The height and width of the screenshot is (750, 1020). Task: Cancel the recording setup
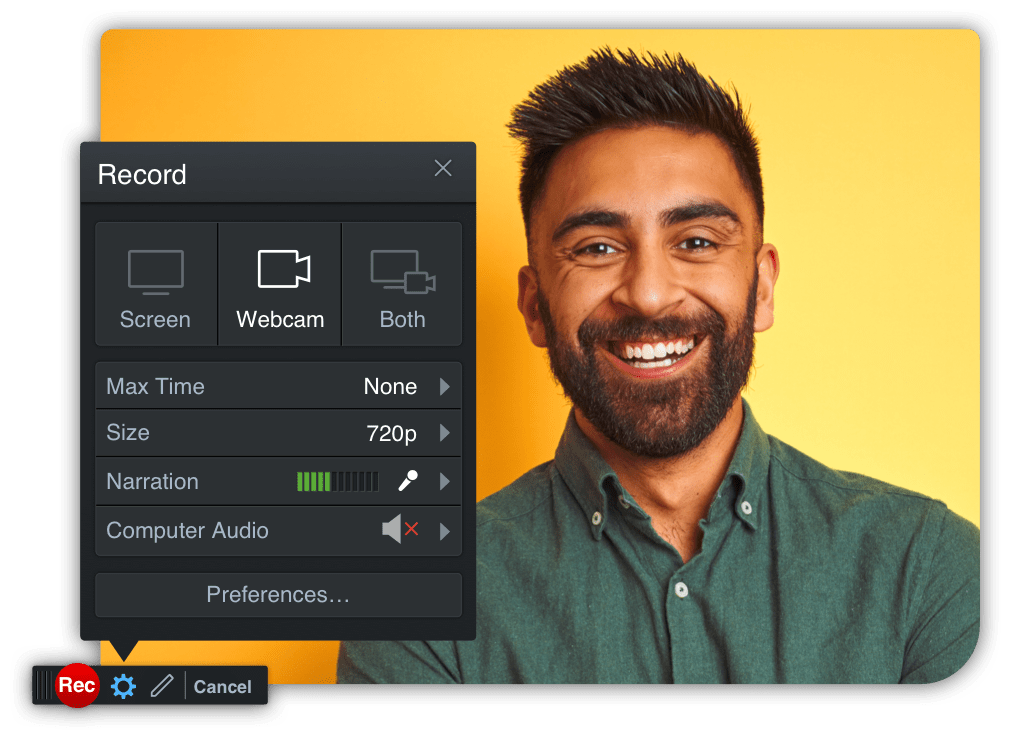point(222,687)
